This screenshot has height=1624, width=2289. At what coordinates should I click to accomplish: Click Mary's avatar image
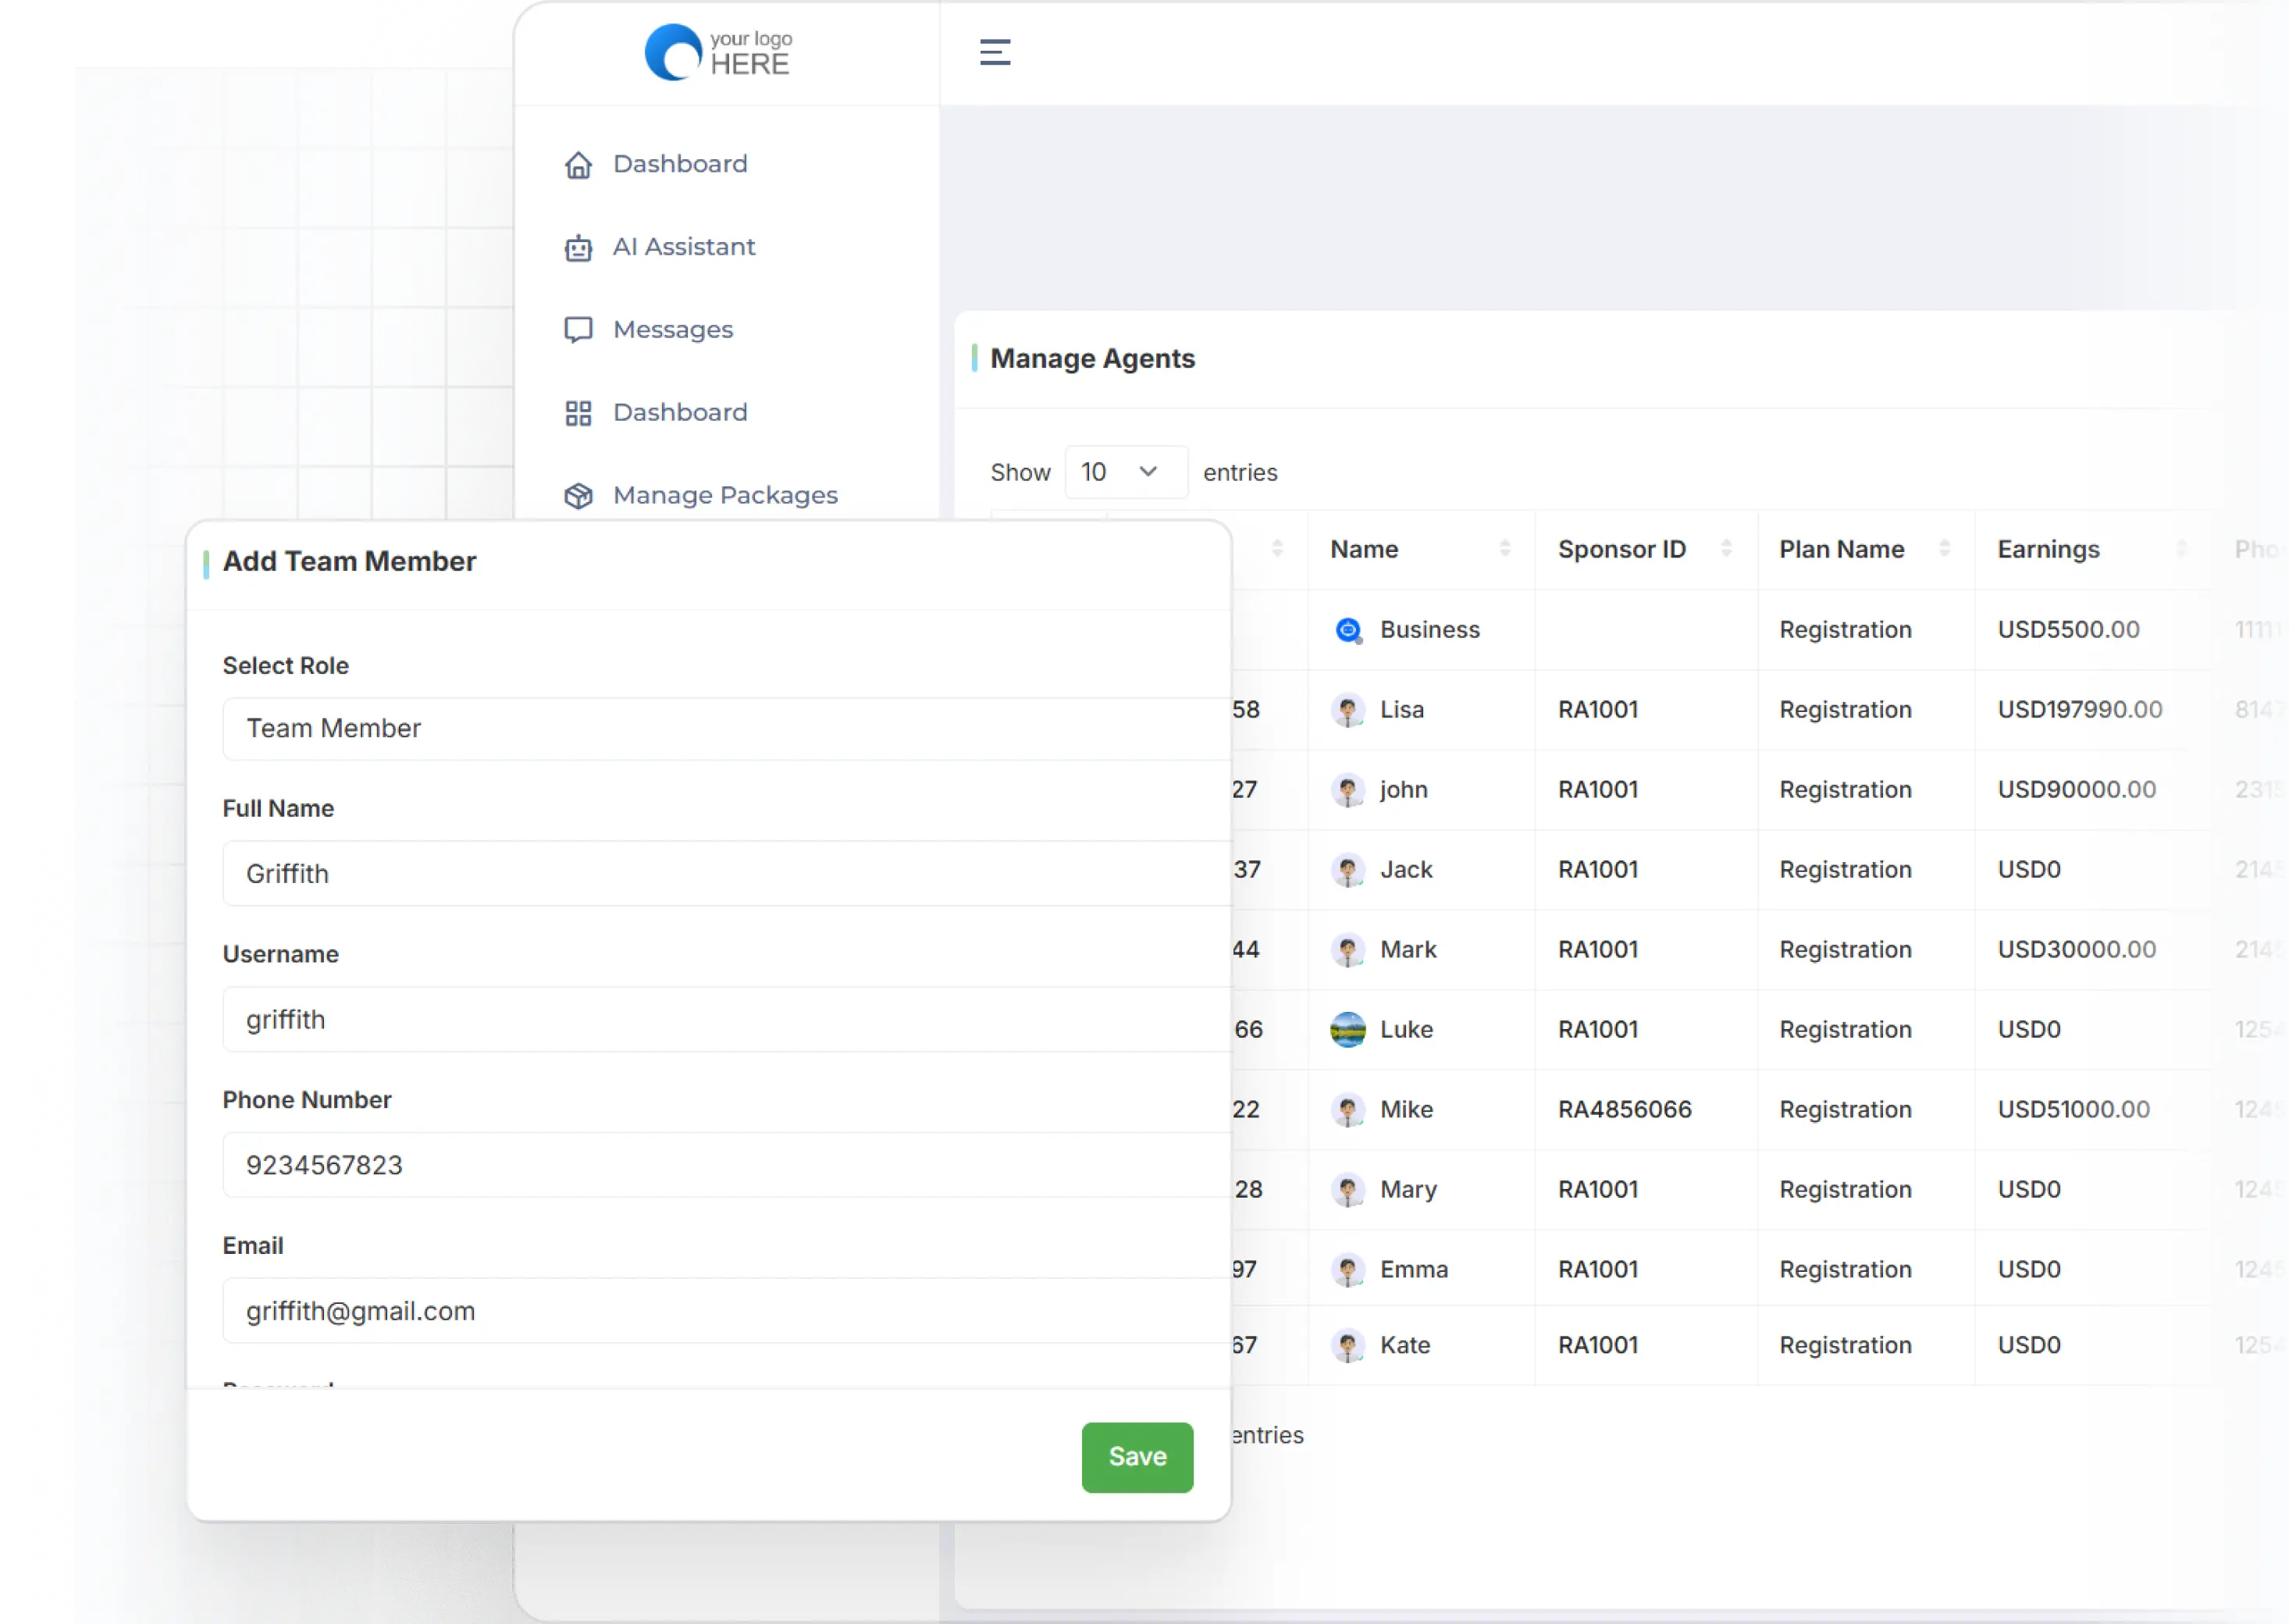point(1348,1190)
